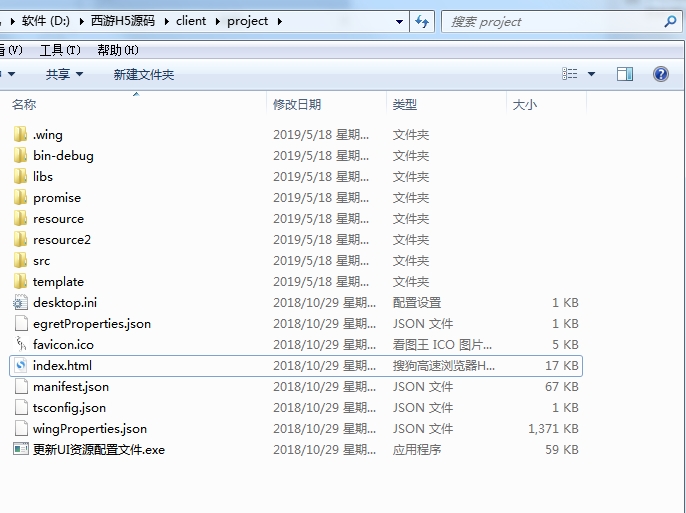Select the bin-debug folder icon

click(x=21, y=155)
